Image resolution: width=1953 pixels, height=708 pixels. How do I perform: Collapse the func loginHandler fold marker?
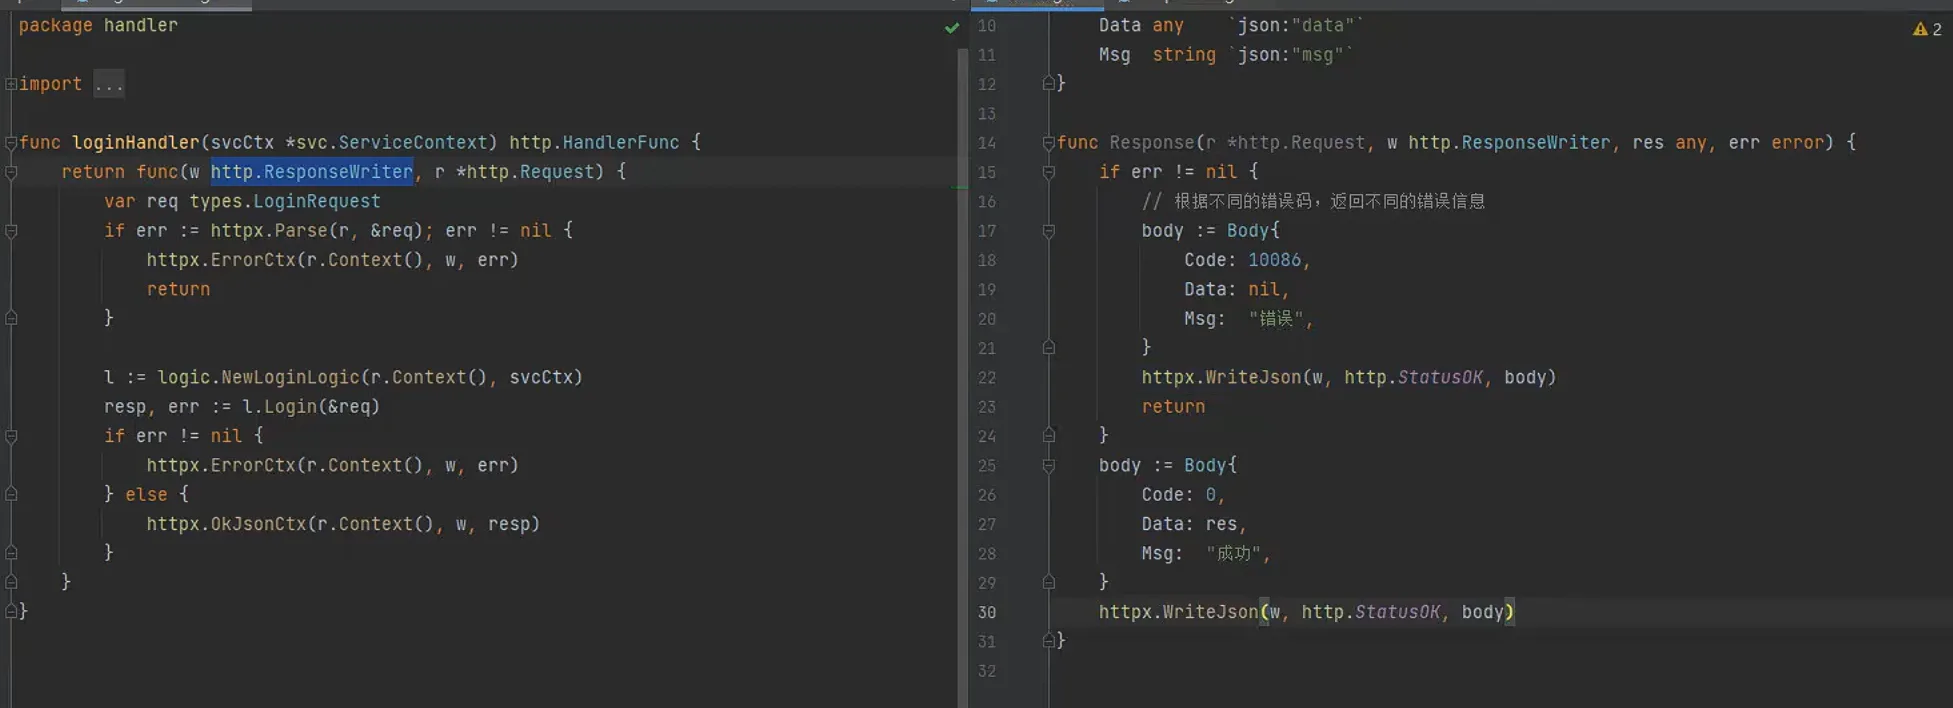(10, 143)
